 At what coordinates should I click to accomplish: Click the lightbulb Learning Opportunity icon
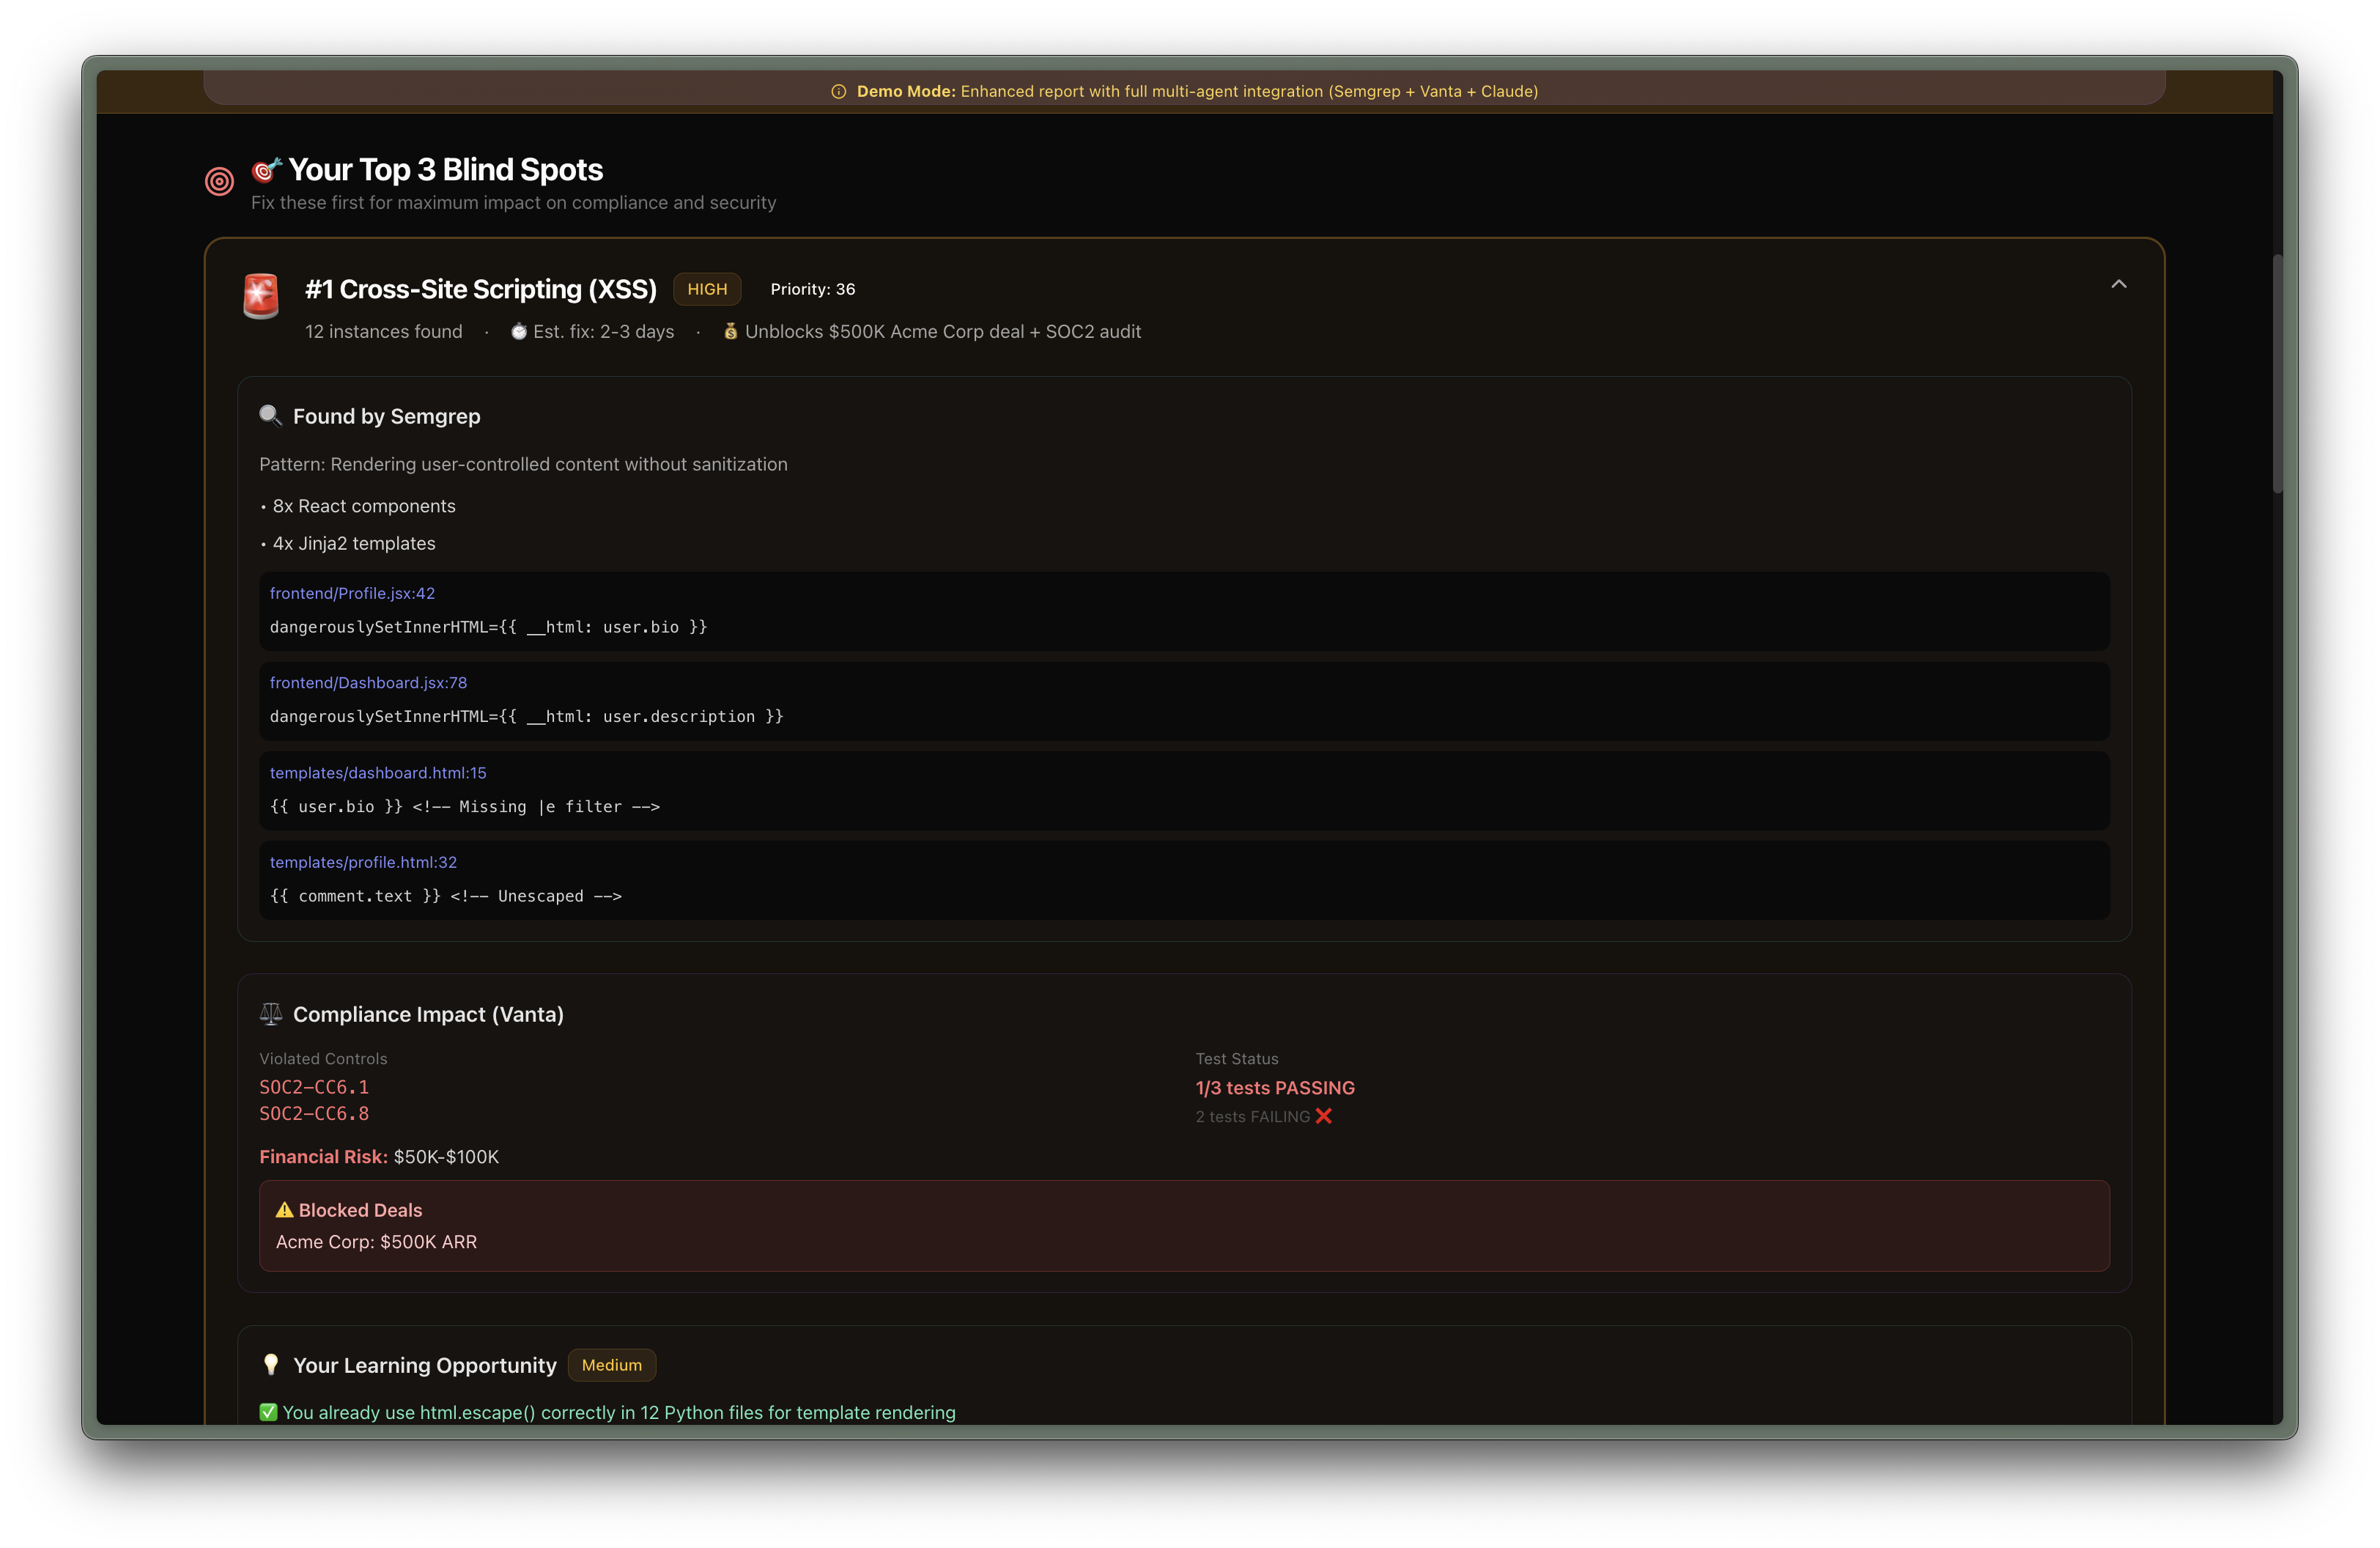tap(270, 1365)
